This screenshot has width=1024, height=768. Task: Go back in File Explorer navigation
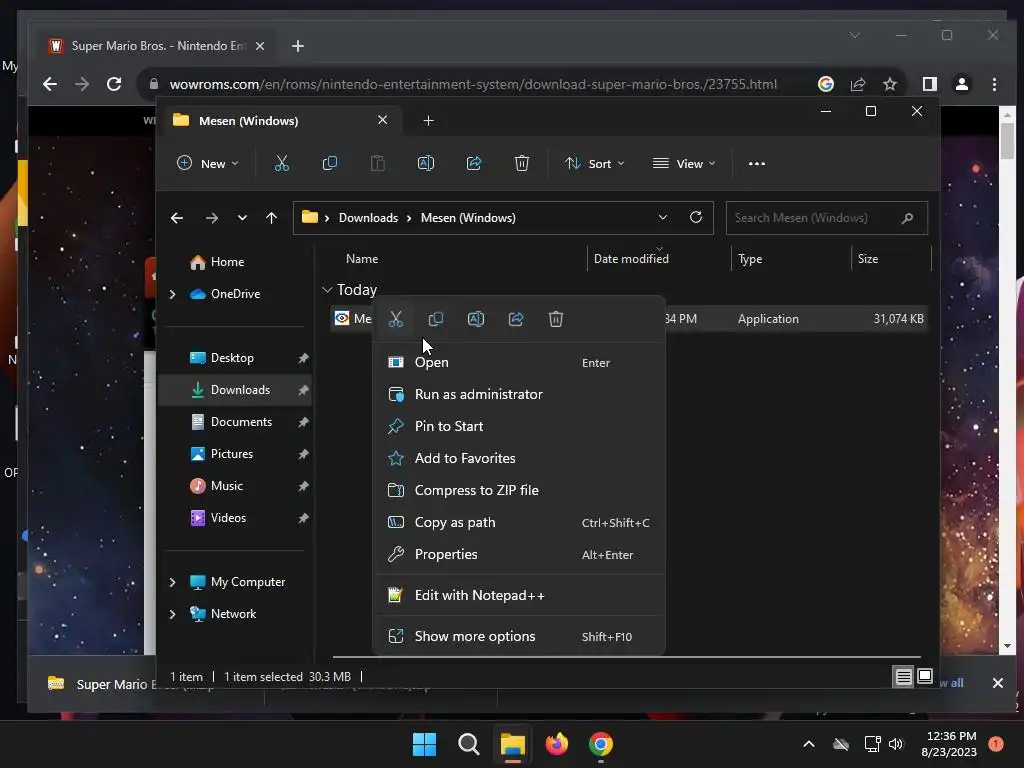click(x=177, y=218)
